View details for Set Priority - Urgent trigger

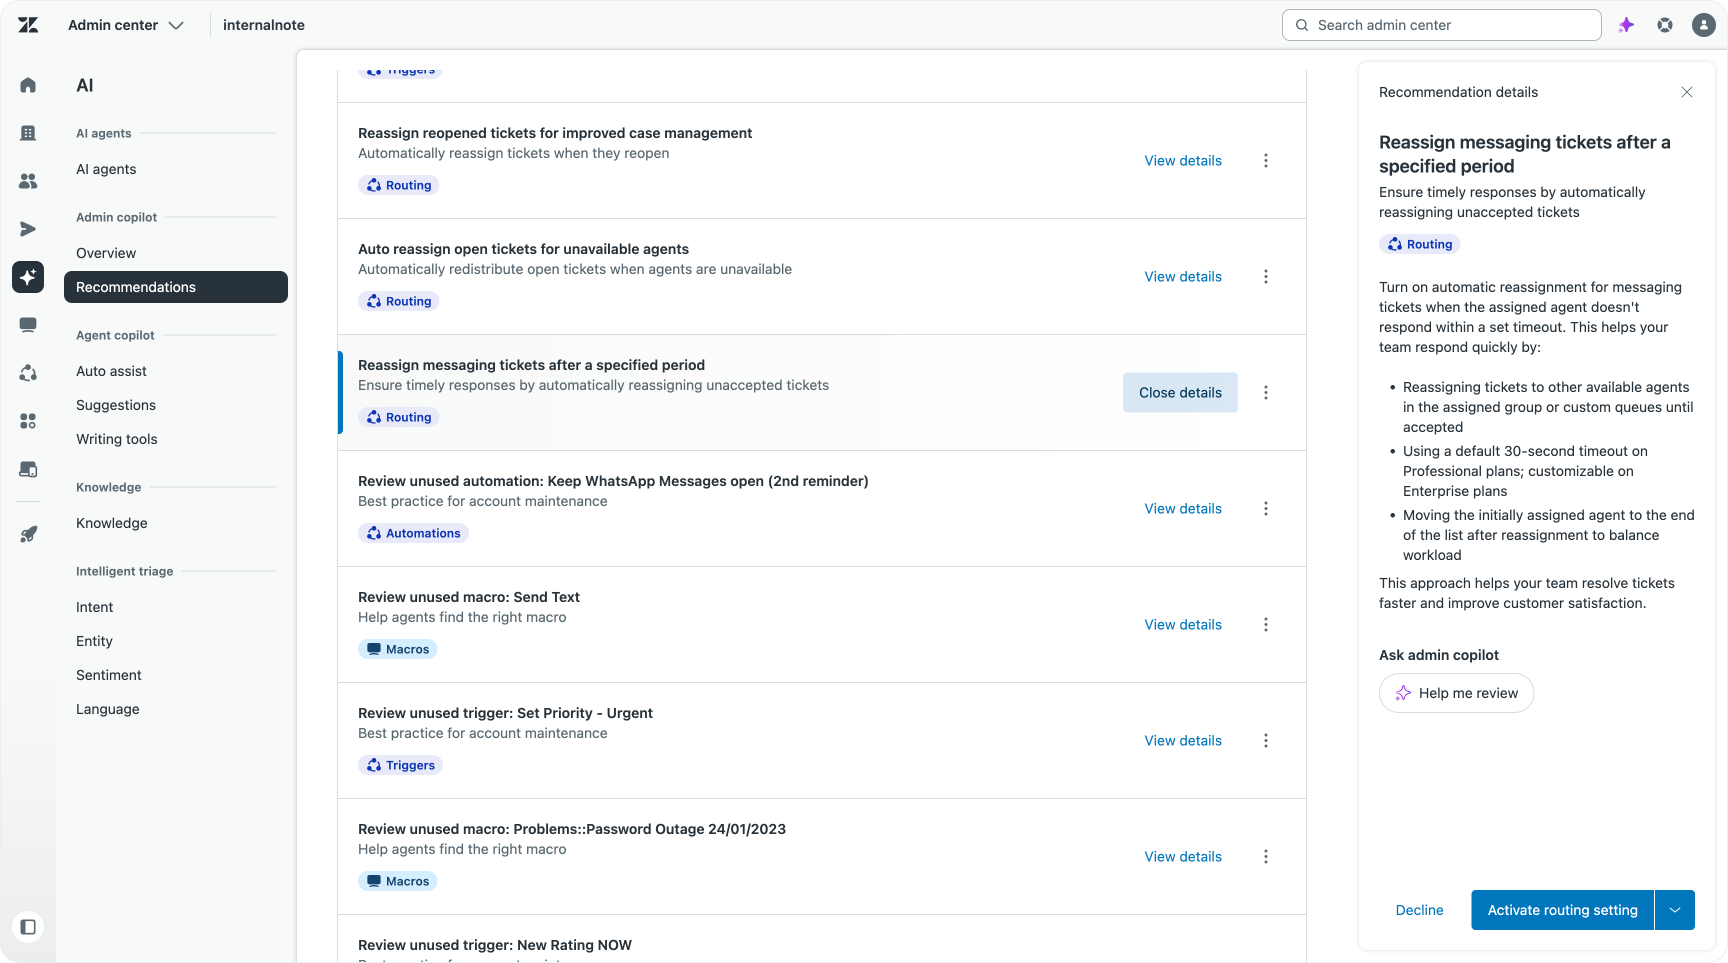pyautogui.click(x=1183, y=741)
